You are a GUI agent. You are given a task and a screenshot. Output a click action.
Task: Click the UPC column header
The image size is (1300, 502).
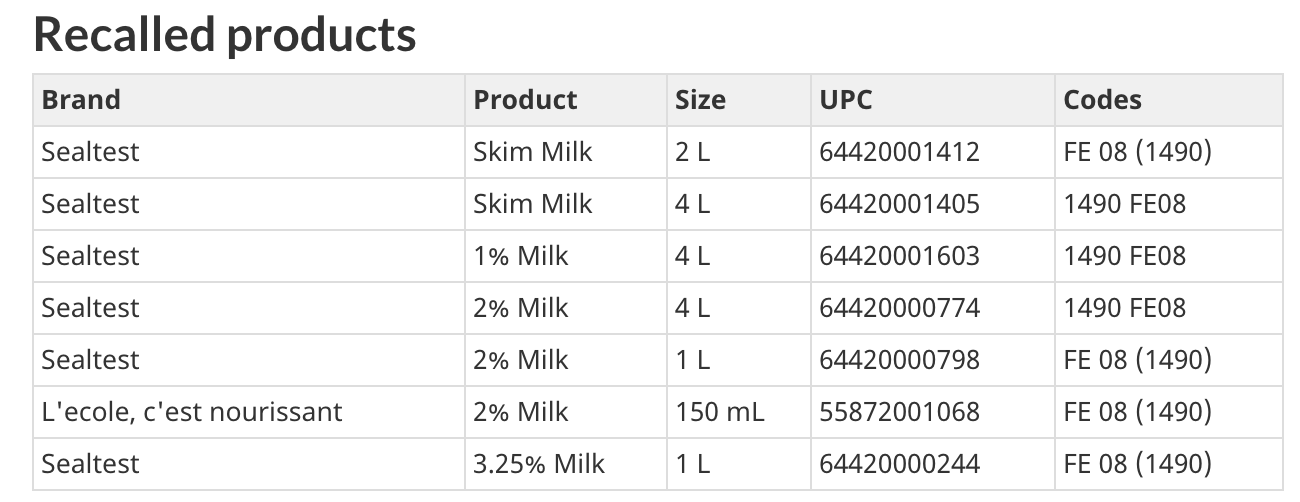[x=933, y=100]
